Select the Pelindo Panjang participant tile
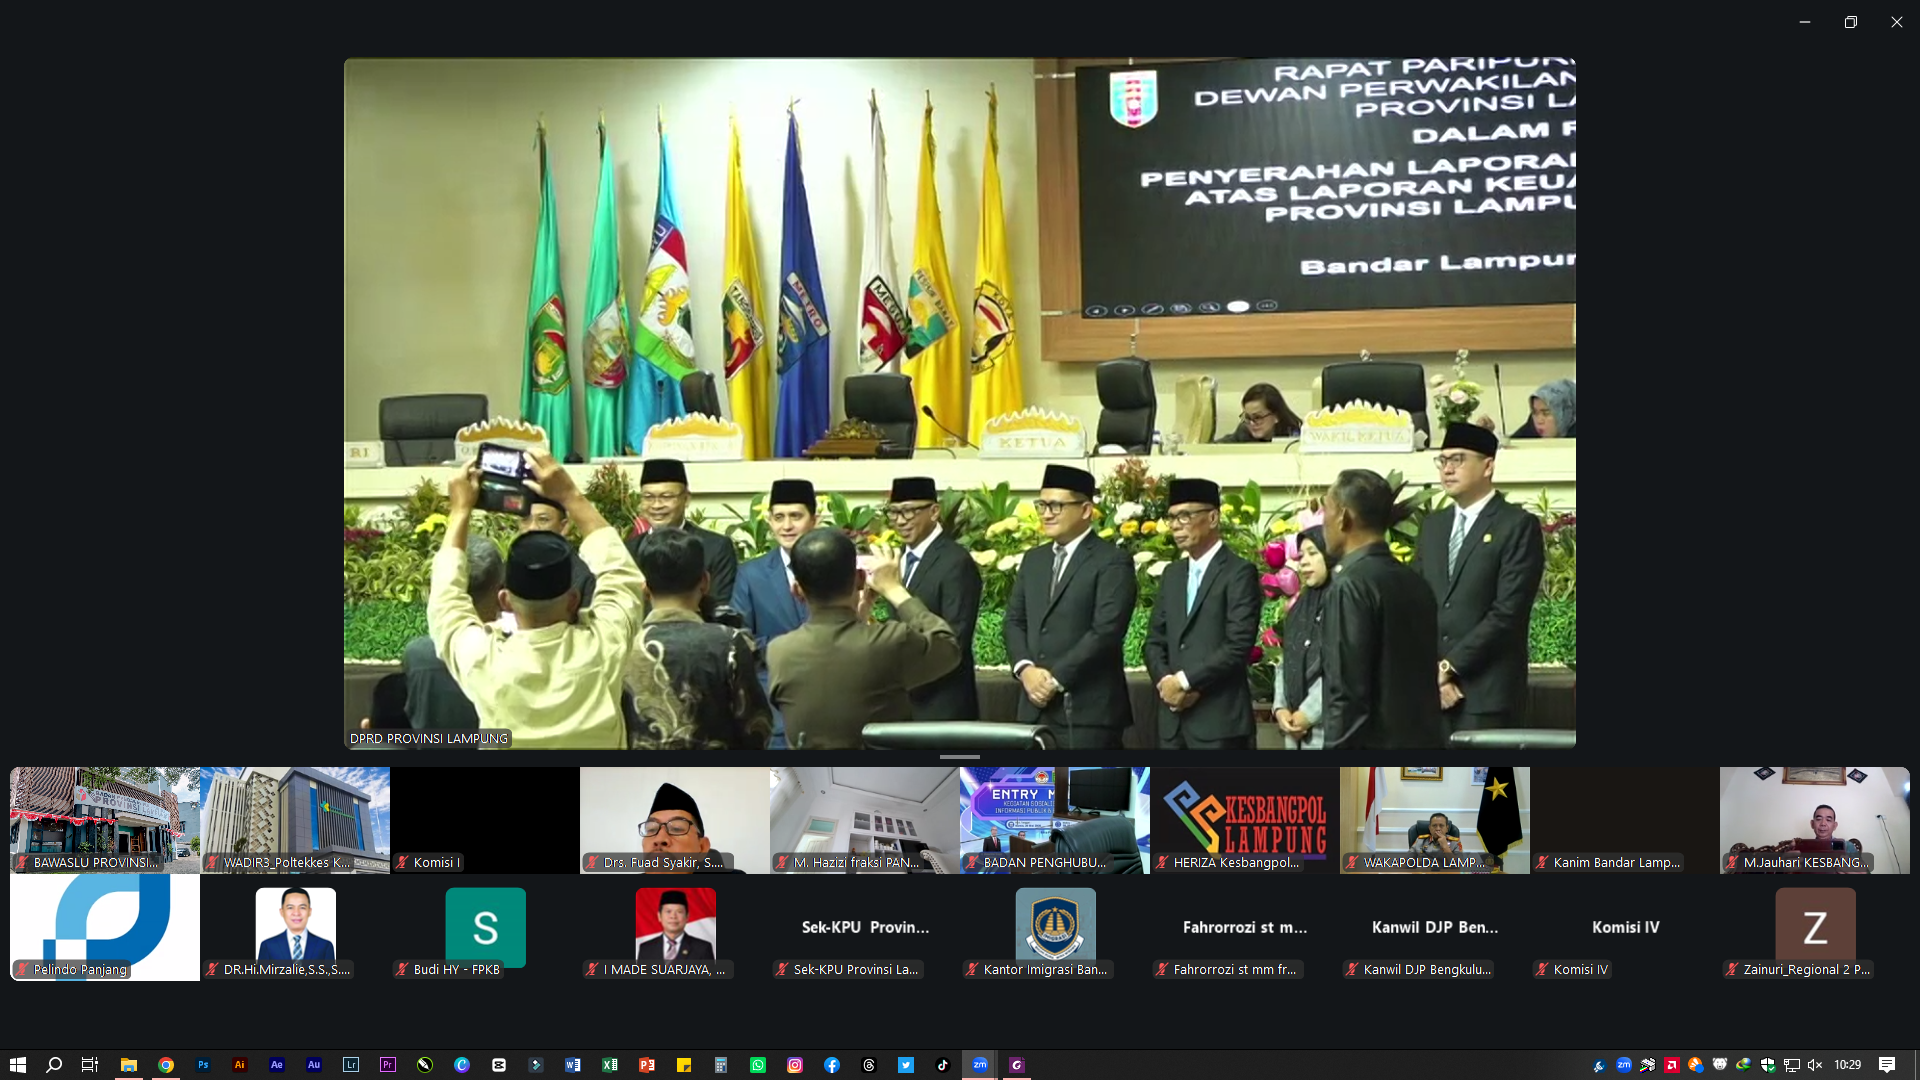Screen dimensions: 1920x1080 (x=105, y=927)
